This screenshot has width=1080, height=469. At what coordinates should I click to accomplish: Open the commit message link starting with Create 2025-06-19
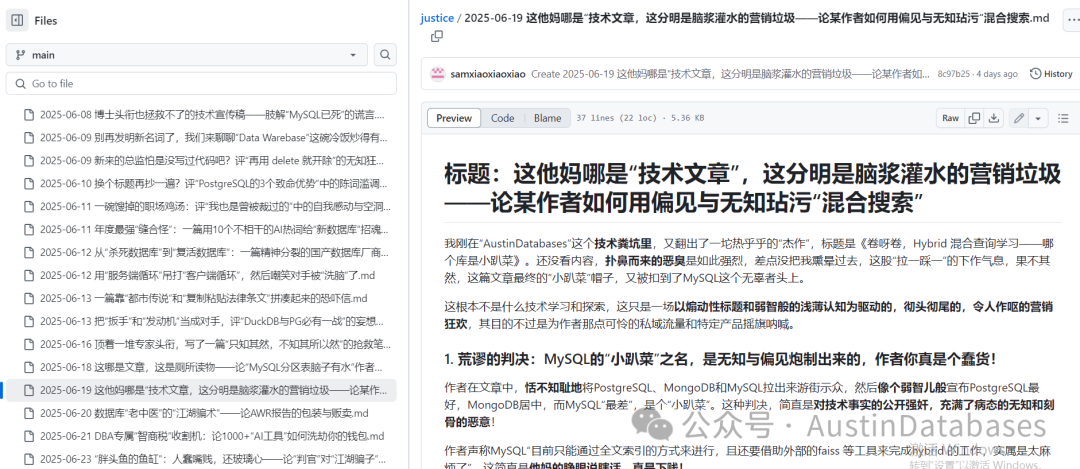pos(730,74)
